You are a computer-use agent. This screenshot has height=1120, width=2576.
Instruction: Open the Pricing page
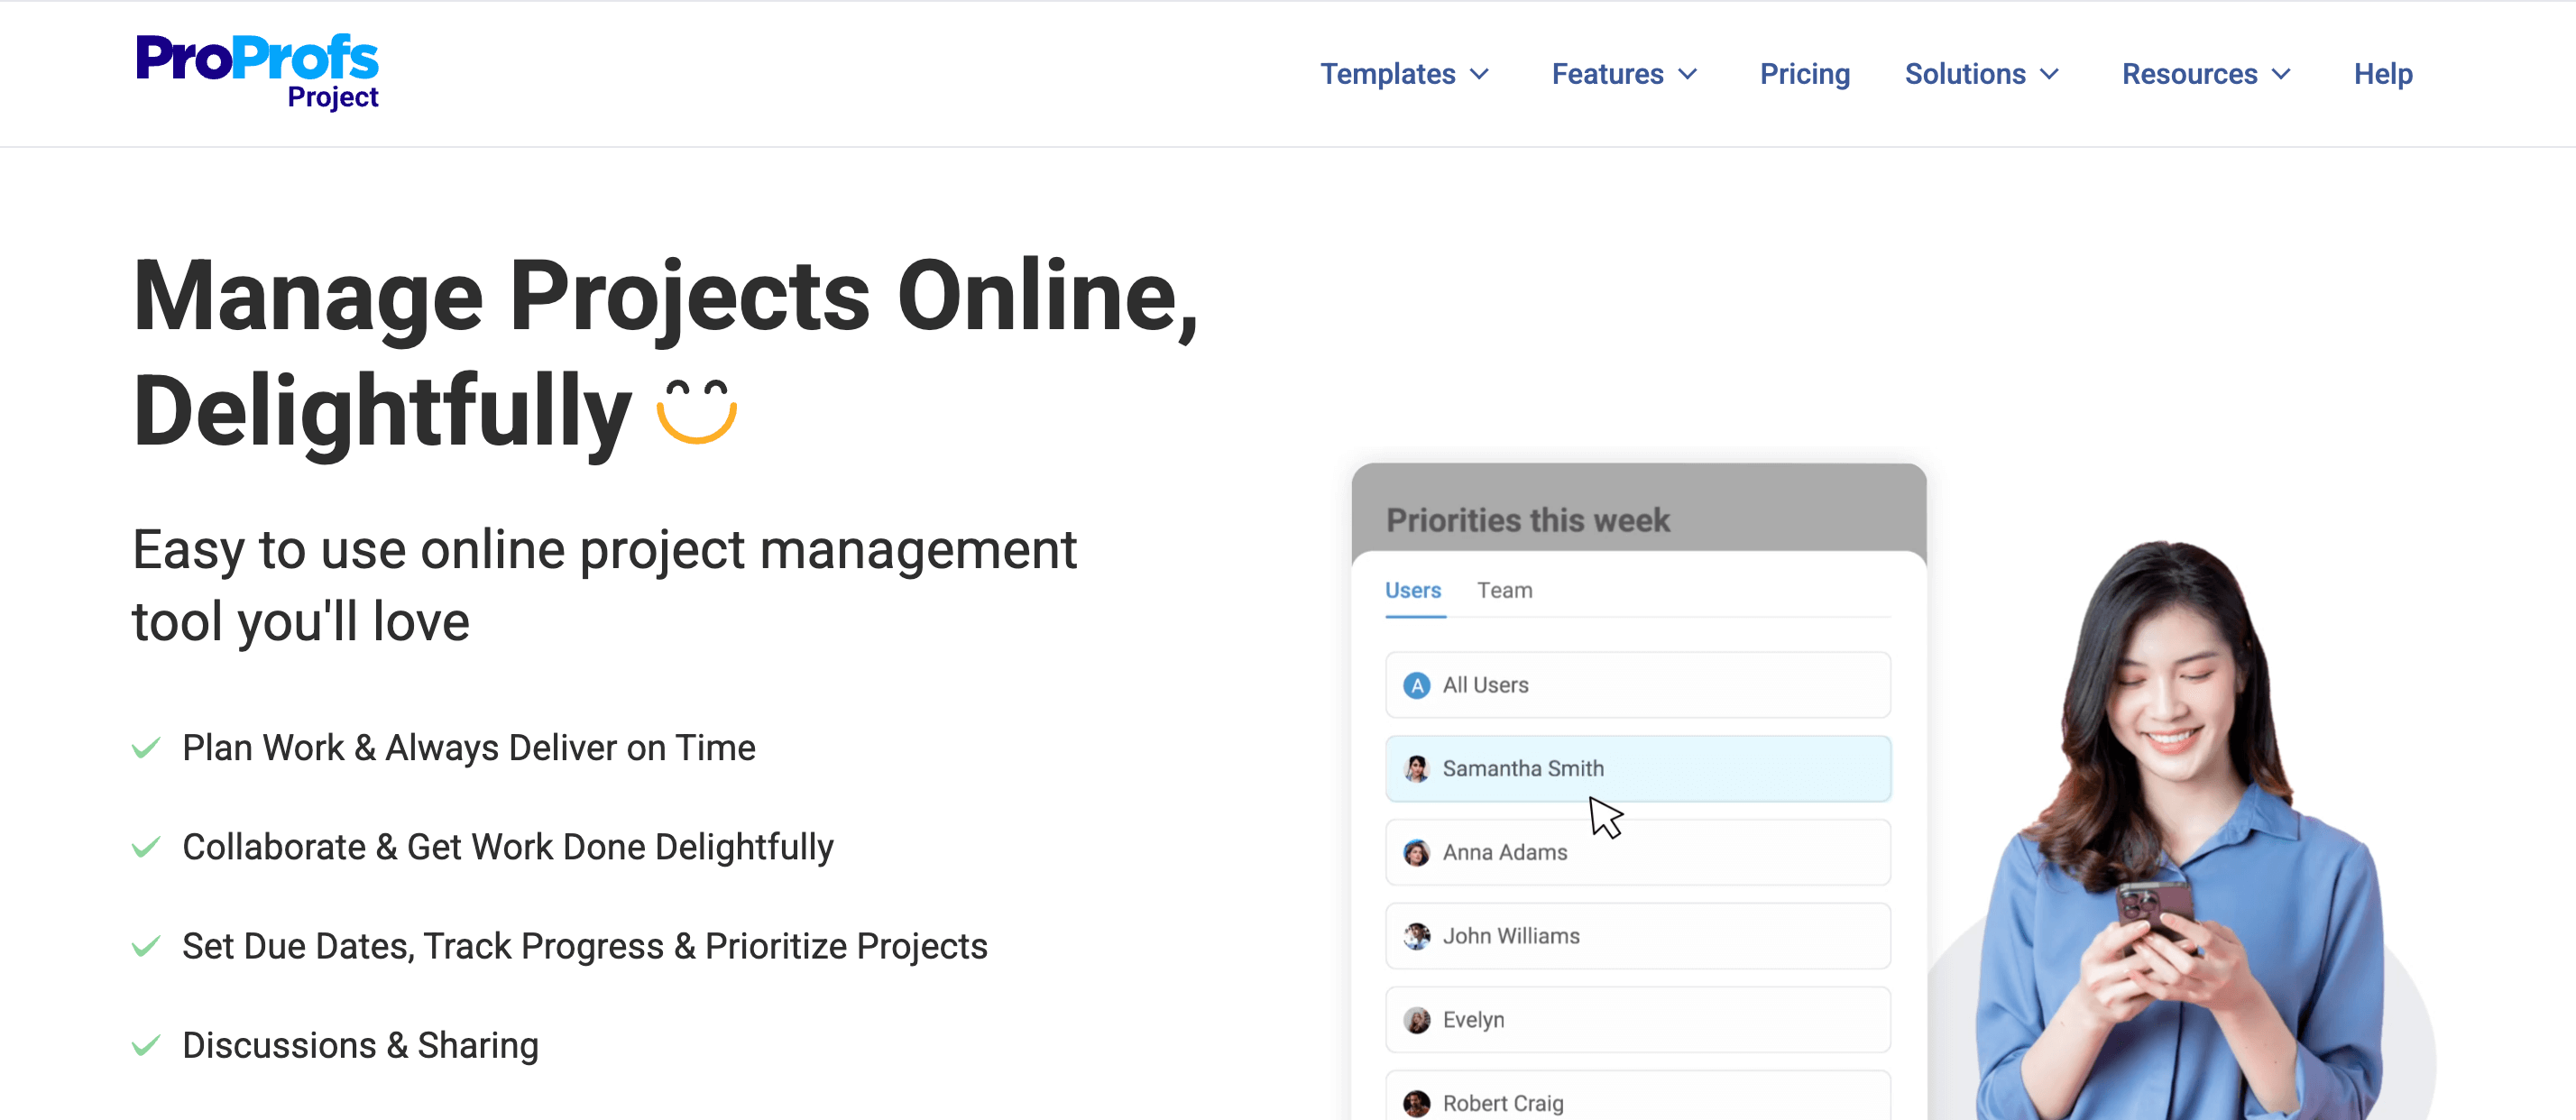point(1804,74)
